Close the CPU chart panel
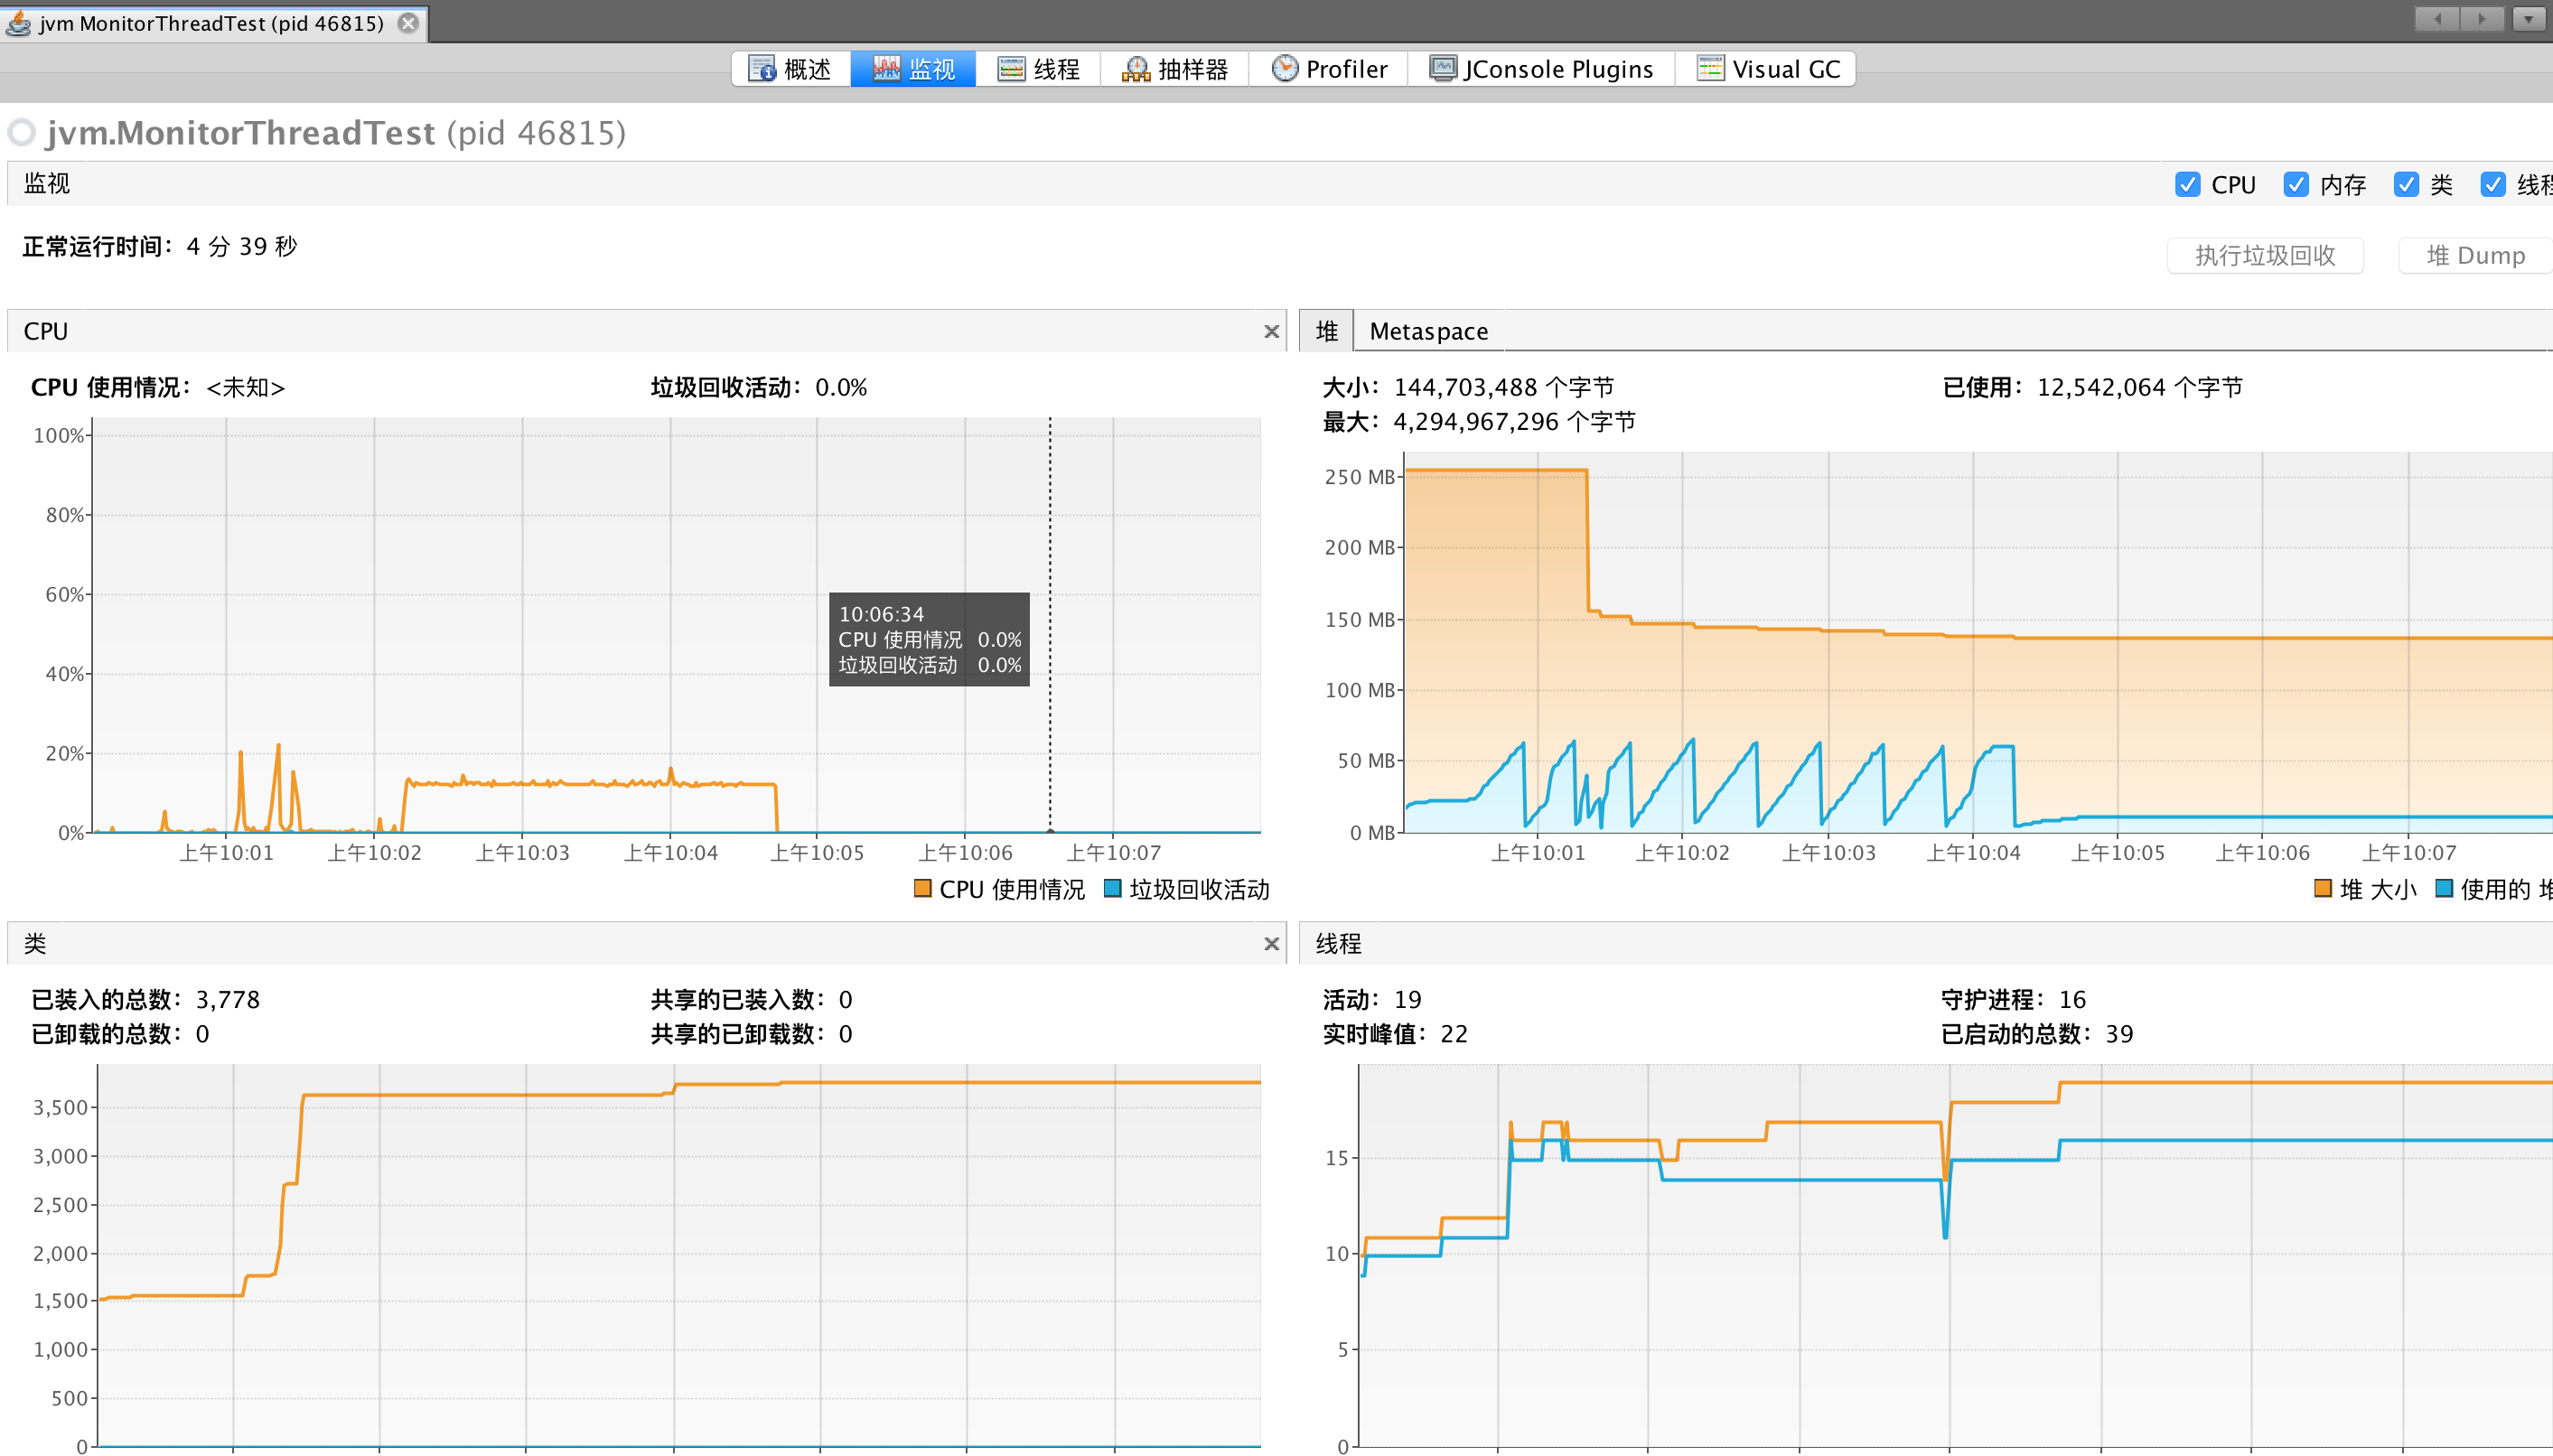The width and height of the screenshot is (2553, 1456). tap(1271, 331)
